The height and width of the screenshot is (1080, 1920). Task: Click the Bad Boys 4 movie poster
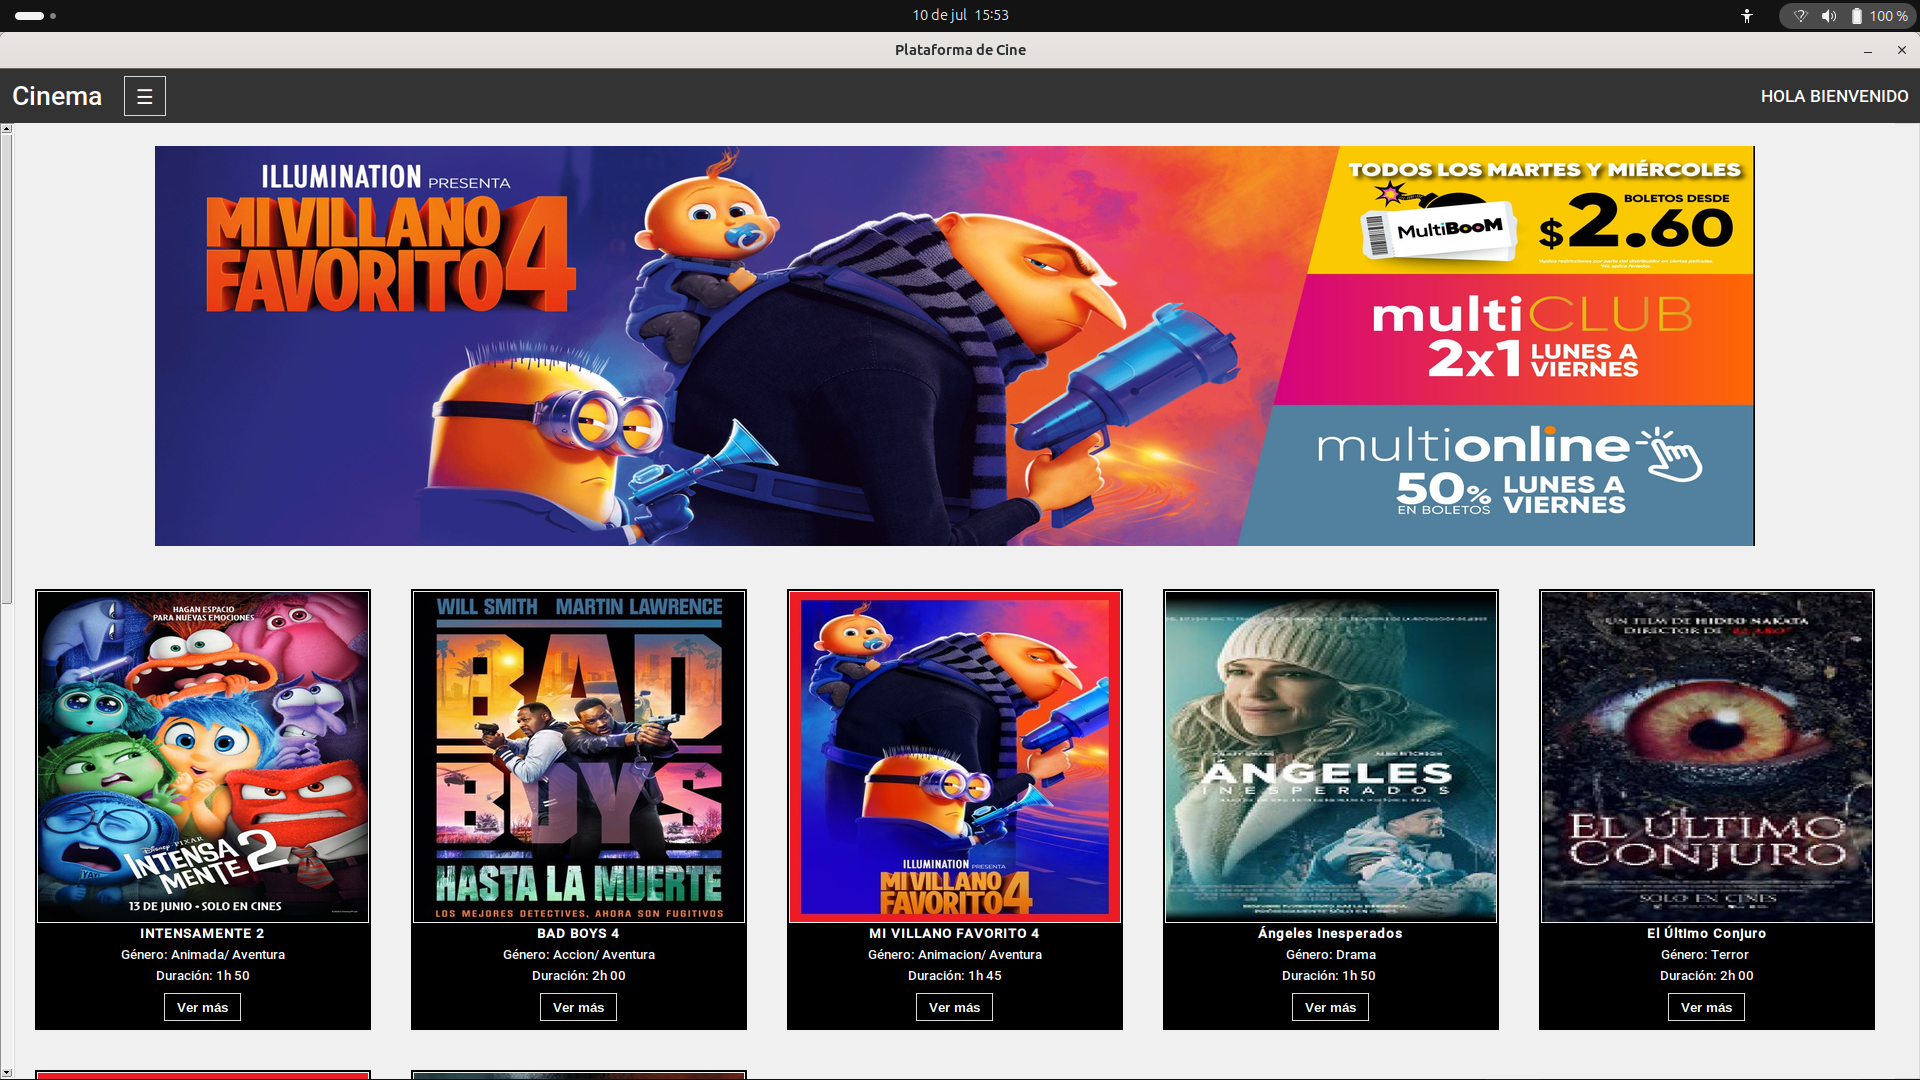[x=579, y=756]
